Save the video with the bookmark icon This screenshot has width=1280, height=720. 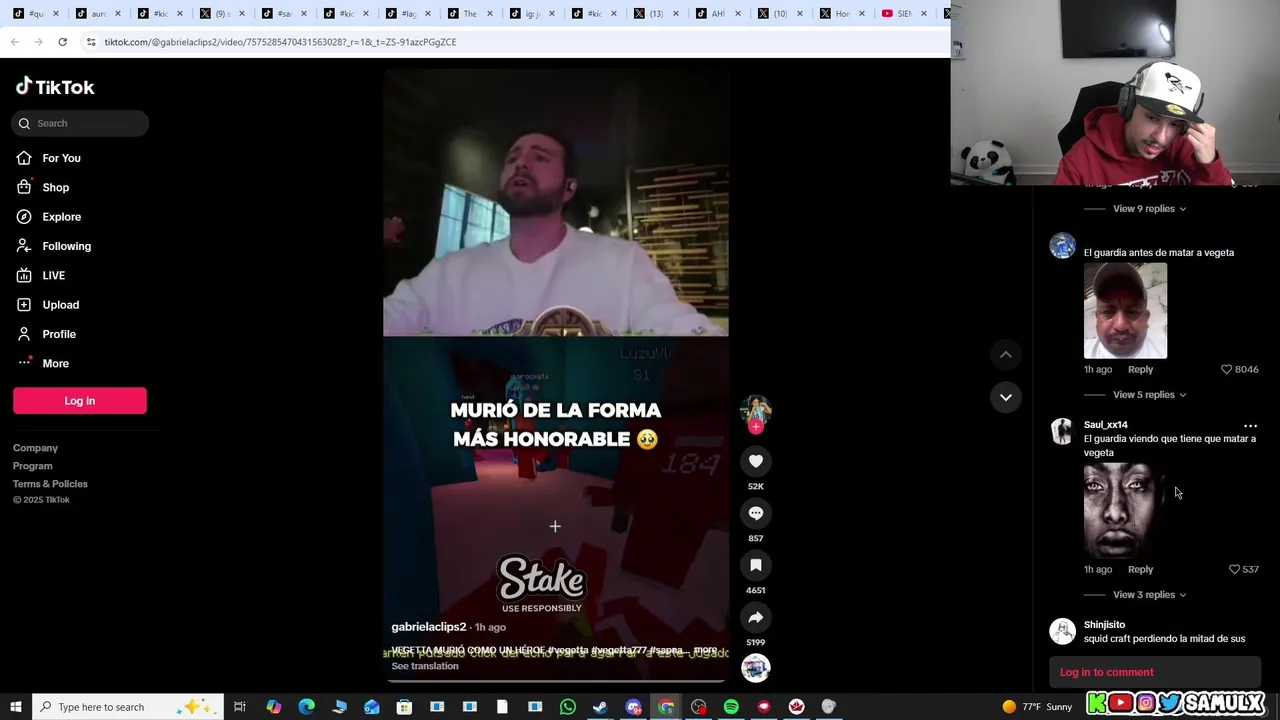[756, 565]
